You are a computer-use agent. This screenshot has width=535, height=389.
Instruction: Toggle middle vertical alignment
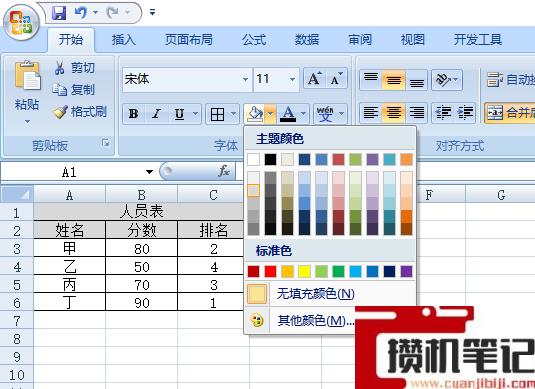pyautogui.click(x=393, y=80)
